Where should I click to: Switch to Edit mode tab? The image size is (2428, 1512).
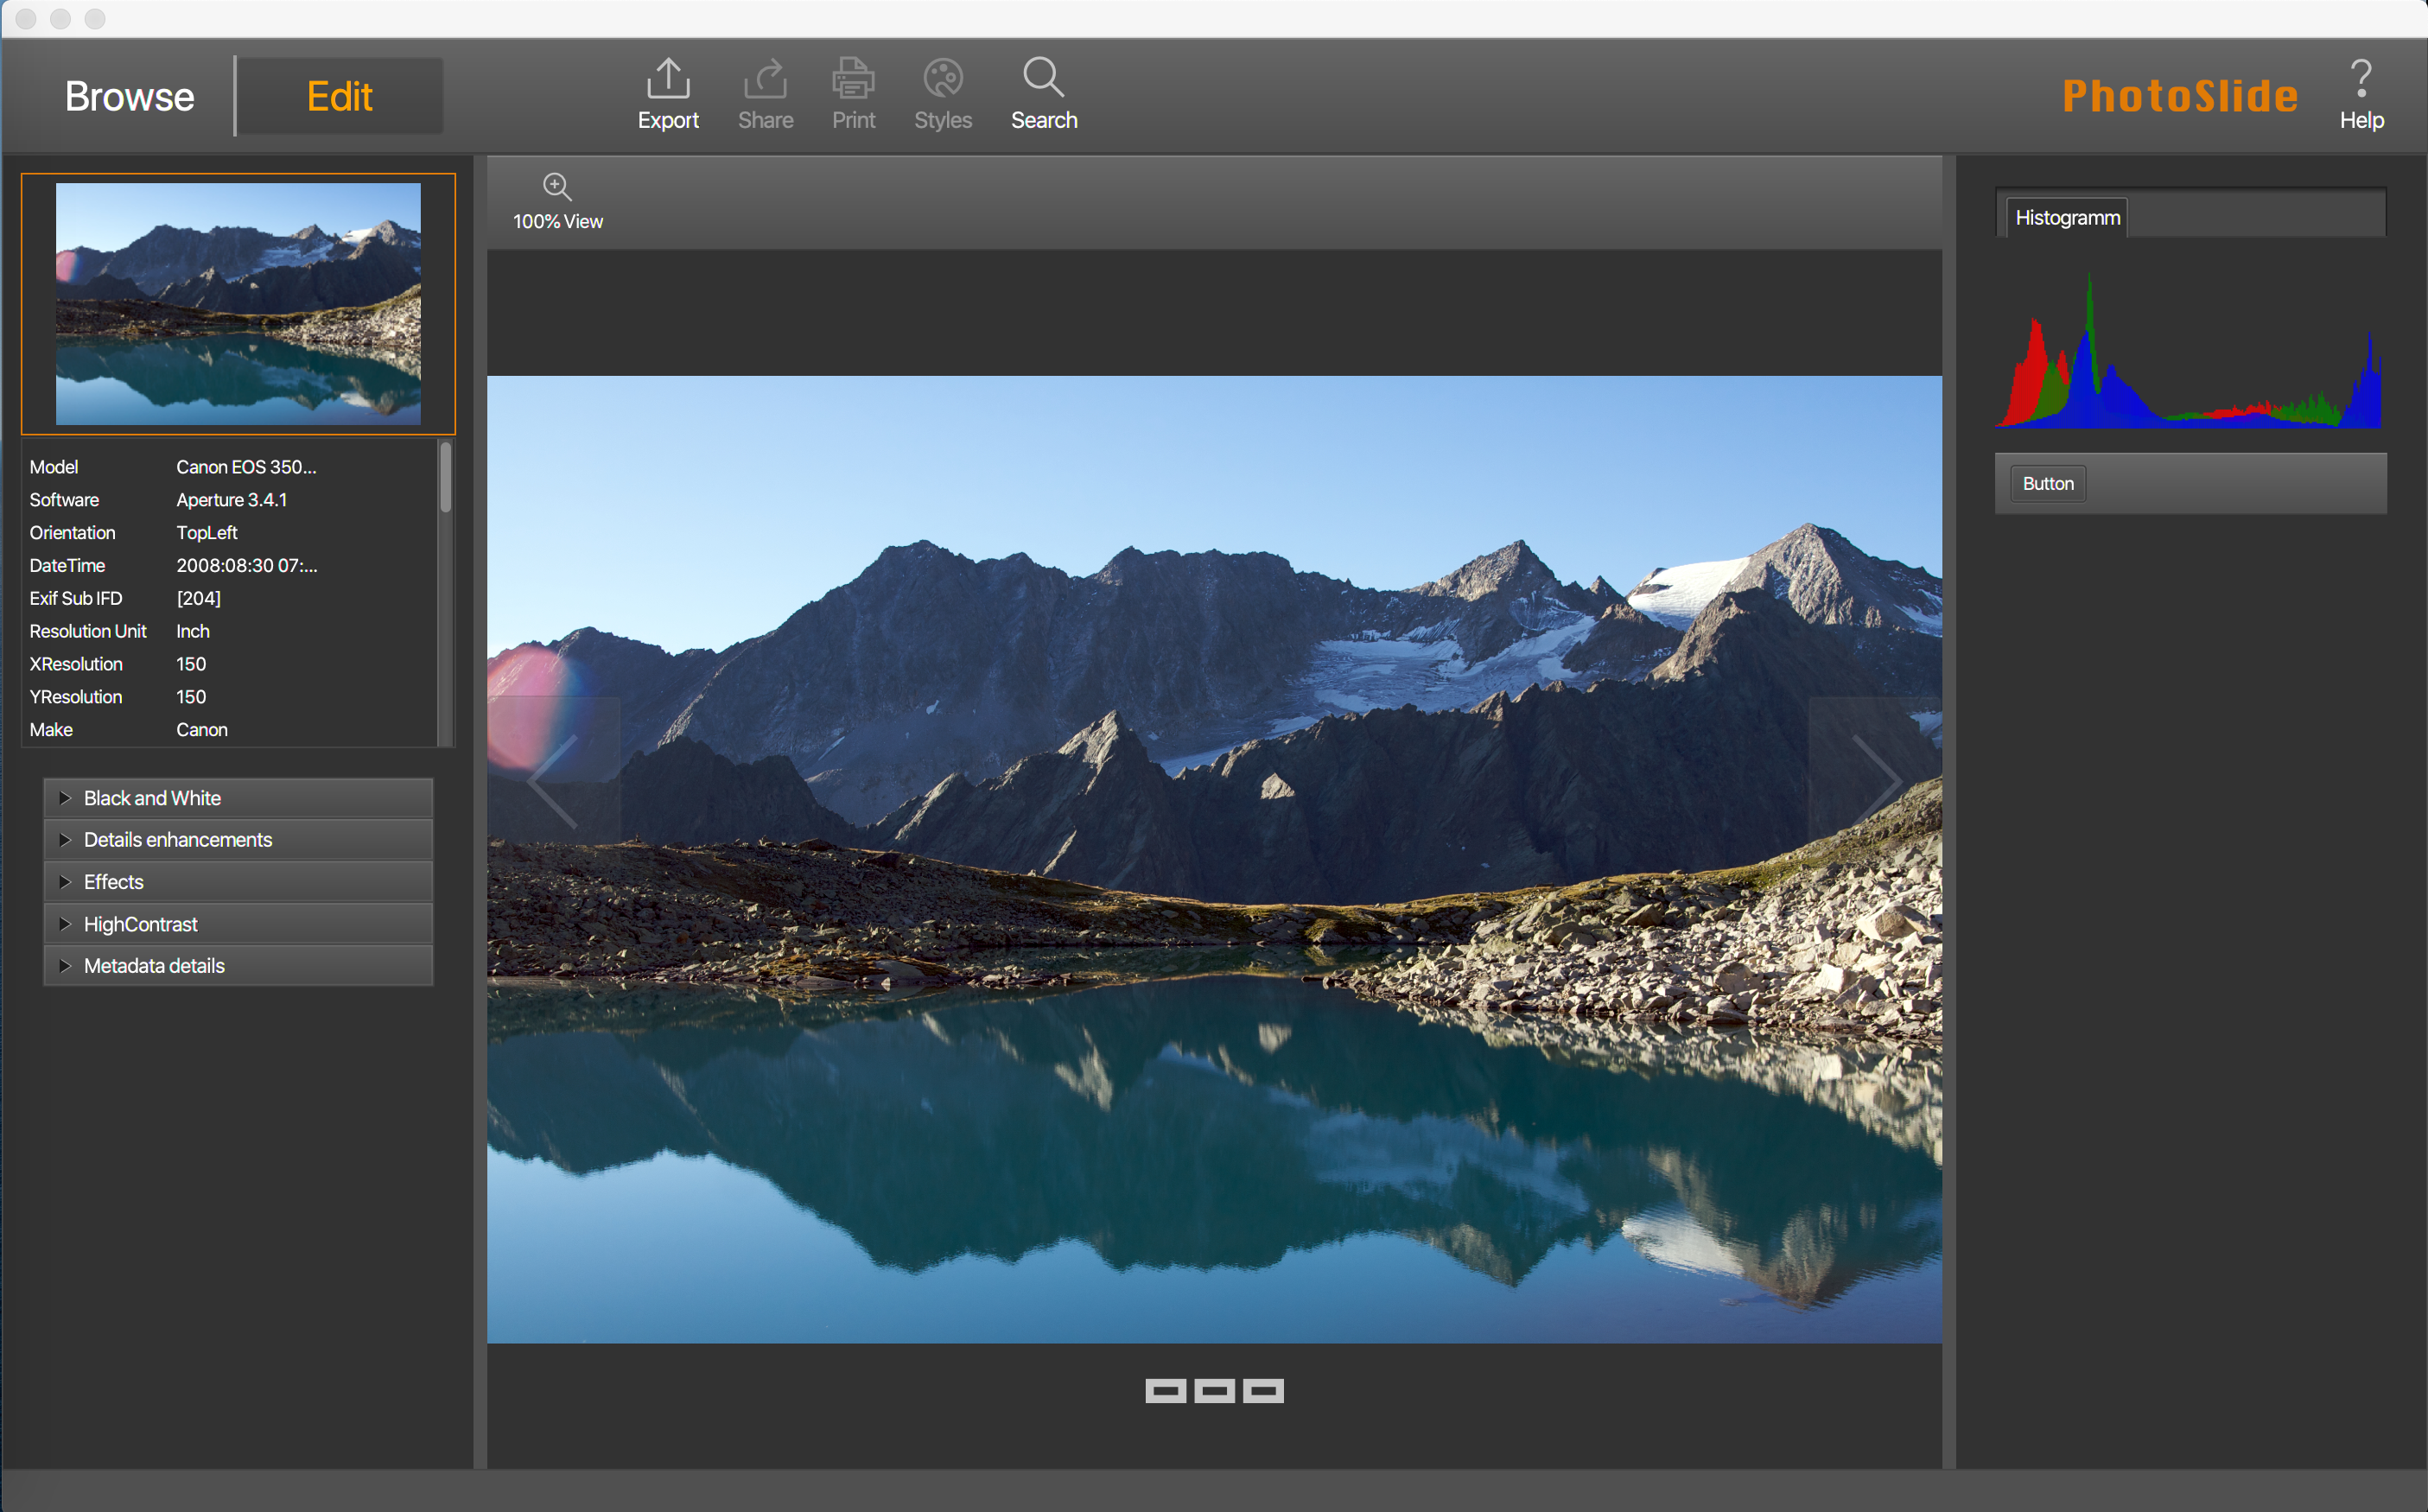(338, 92)
